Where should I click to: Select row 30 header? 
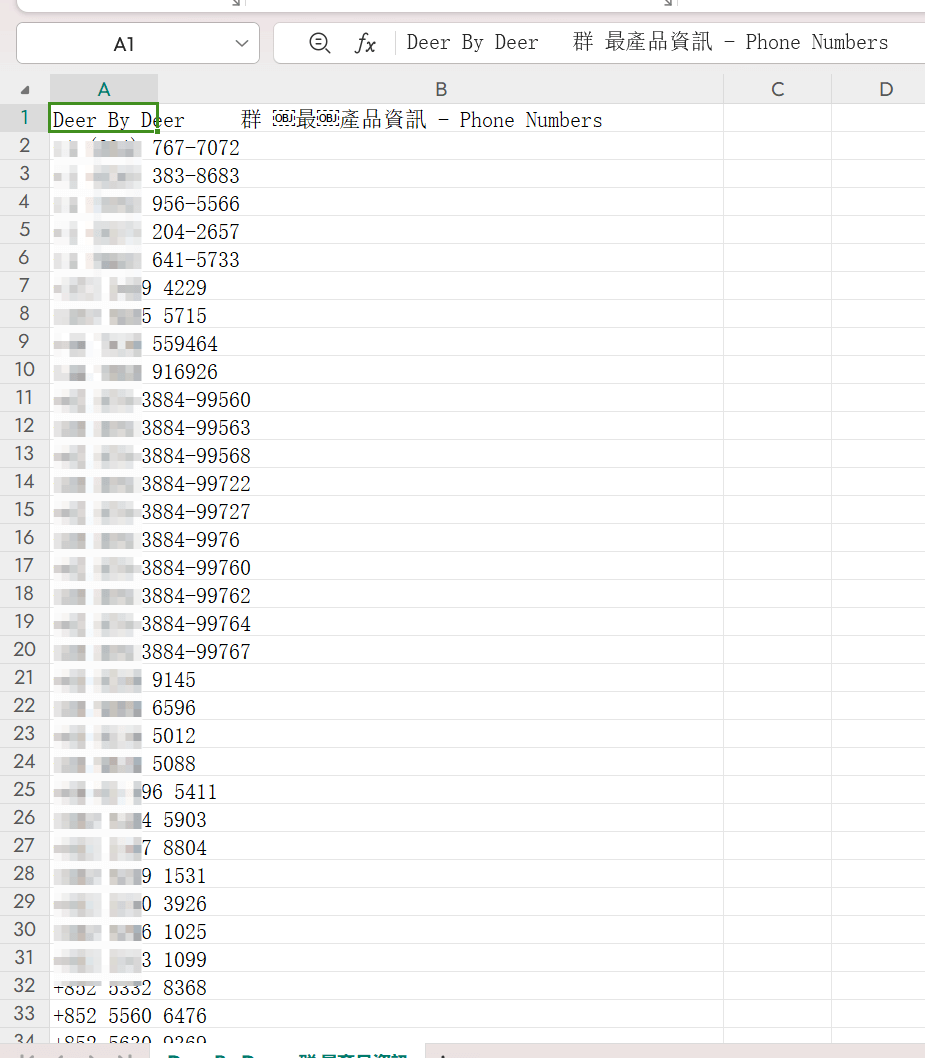(x=25, y=930)
